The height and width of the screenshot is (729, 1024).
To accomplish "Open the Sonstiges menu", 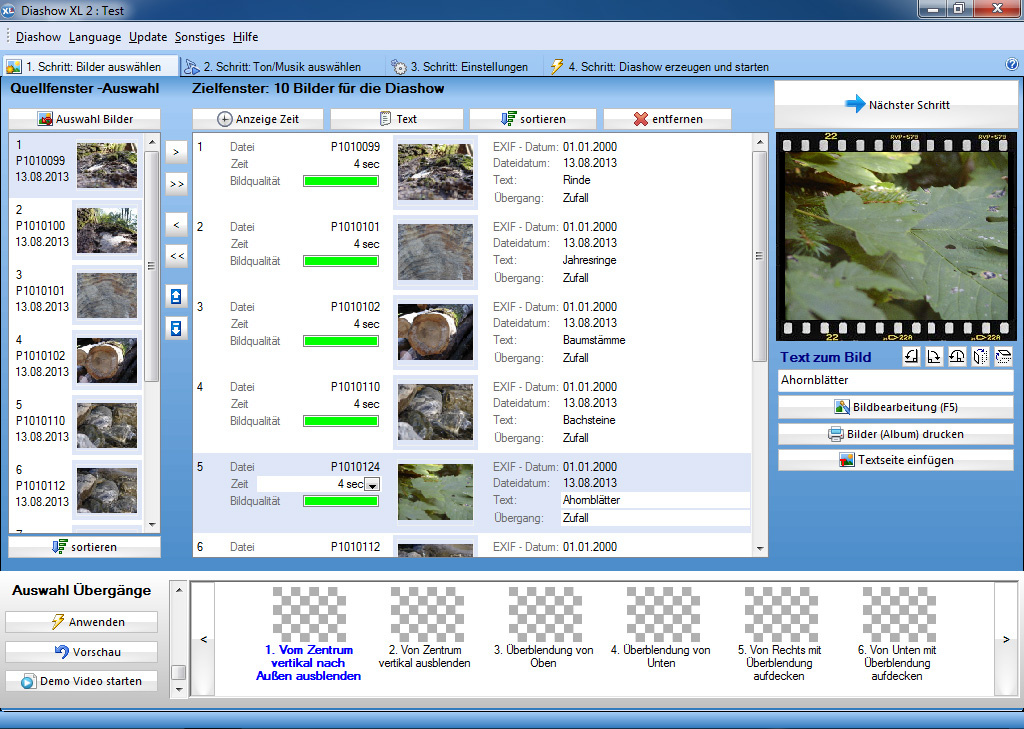I will pyautogui.click(x=200, y=37).
